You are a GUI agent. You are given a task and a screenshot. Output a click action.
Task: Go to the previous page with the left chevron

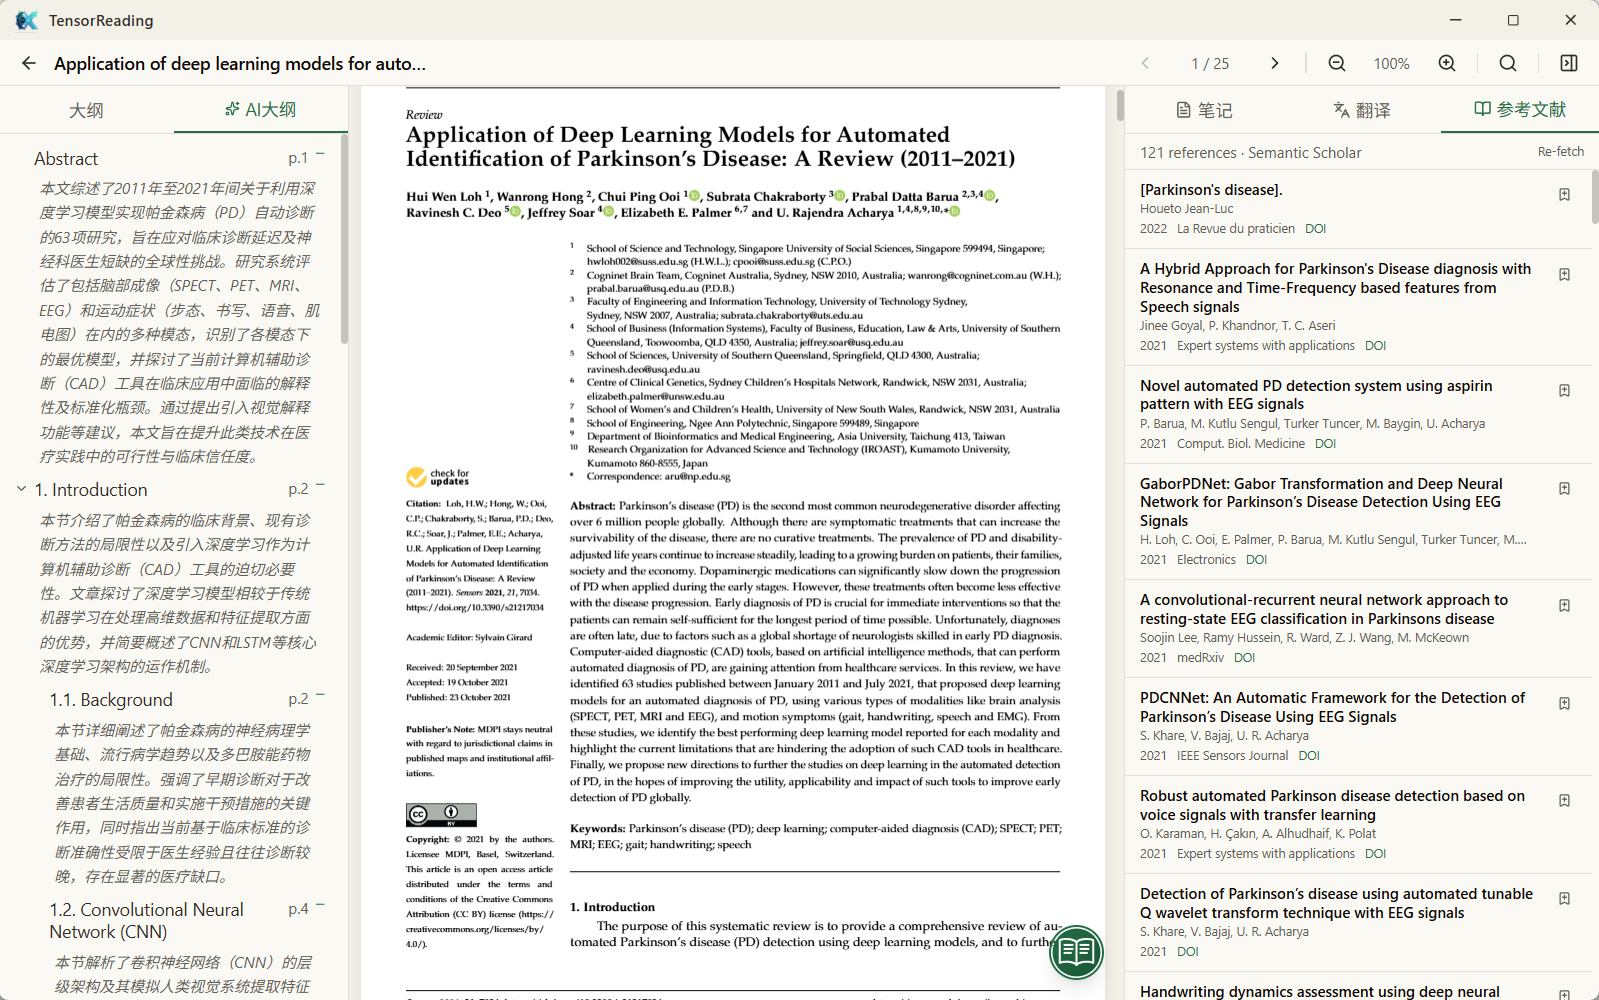[x=1145, y=63]
